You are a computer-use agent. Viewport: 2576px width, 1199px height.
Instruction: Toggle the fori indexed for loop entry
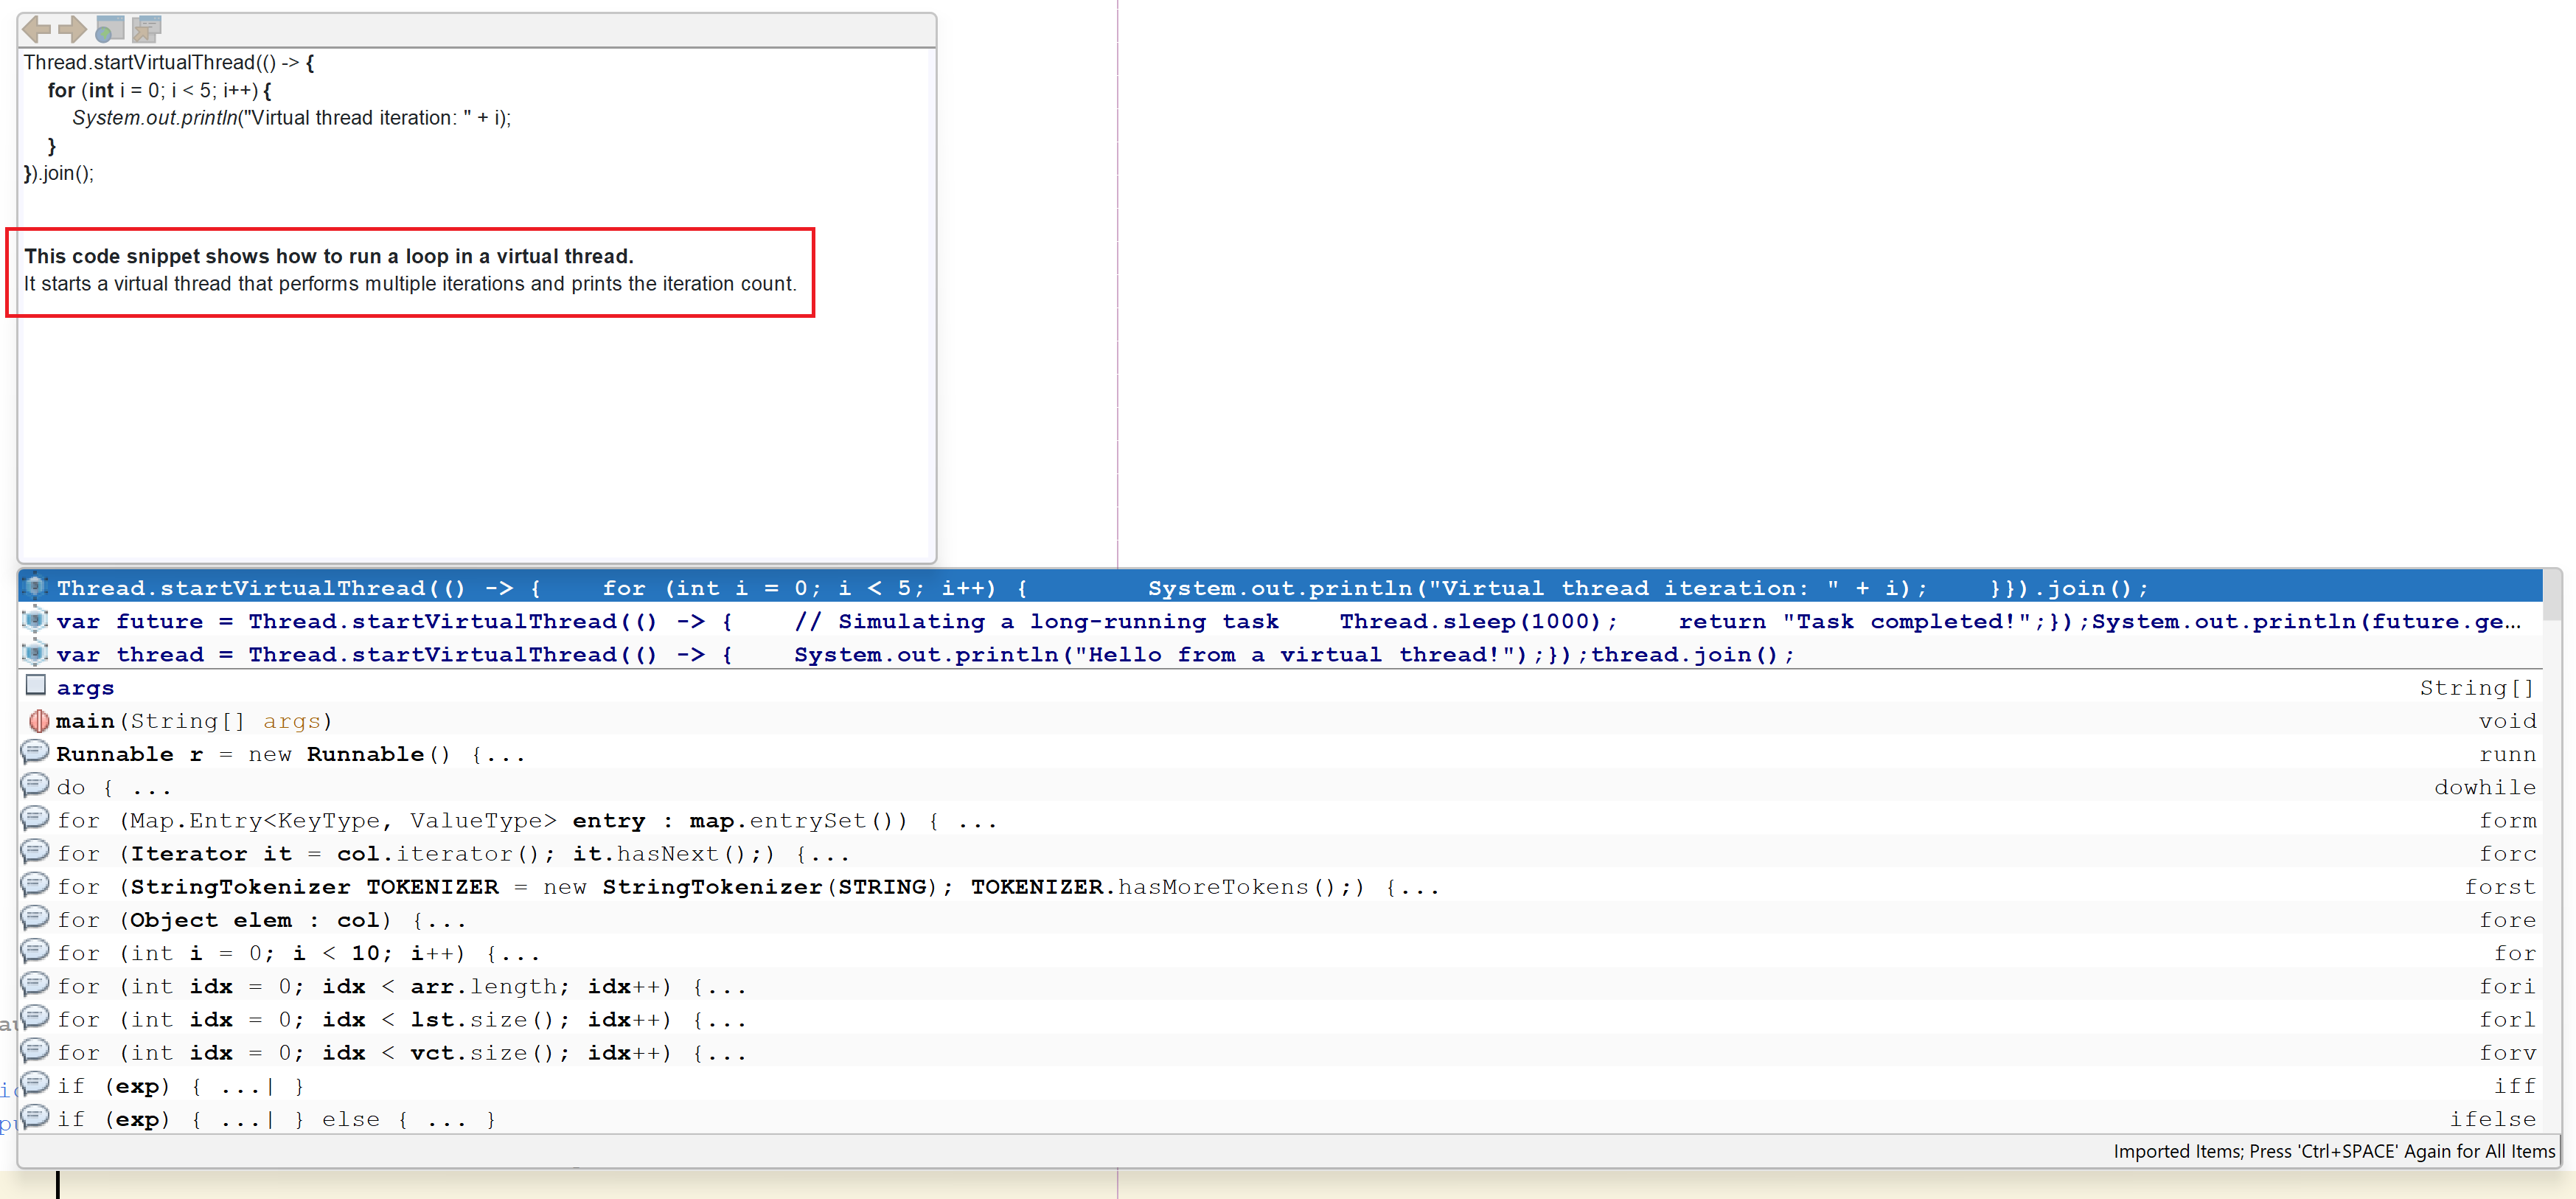pyautogui.click(x=1288, y=985)
